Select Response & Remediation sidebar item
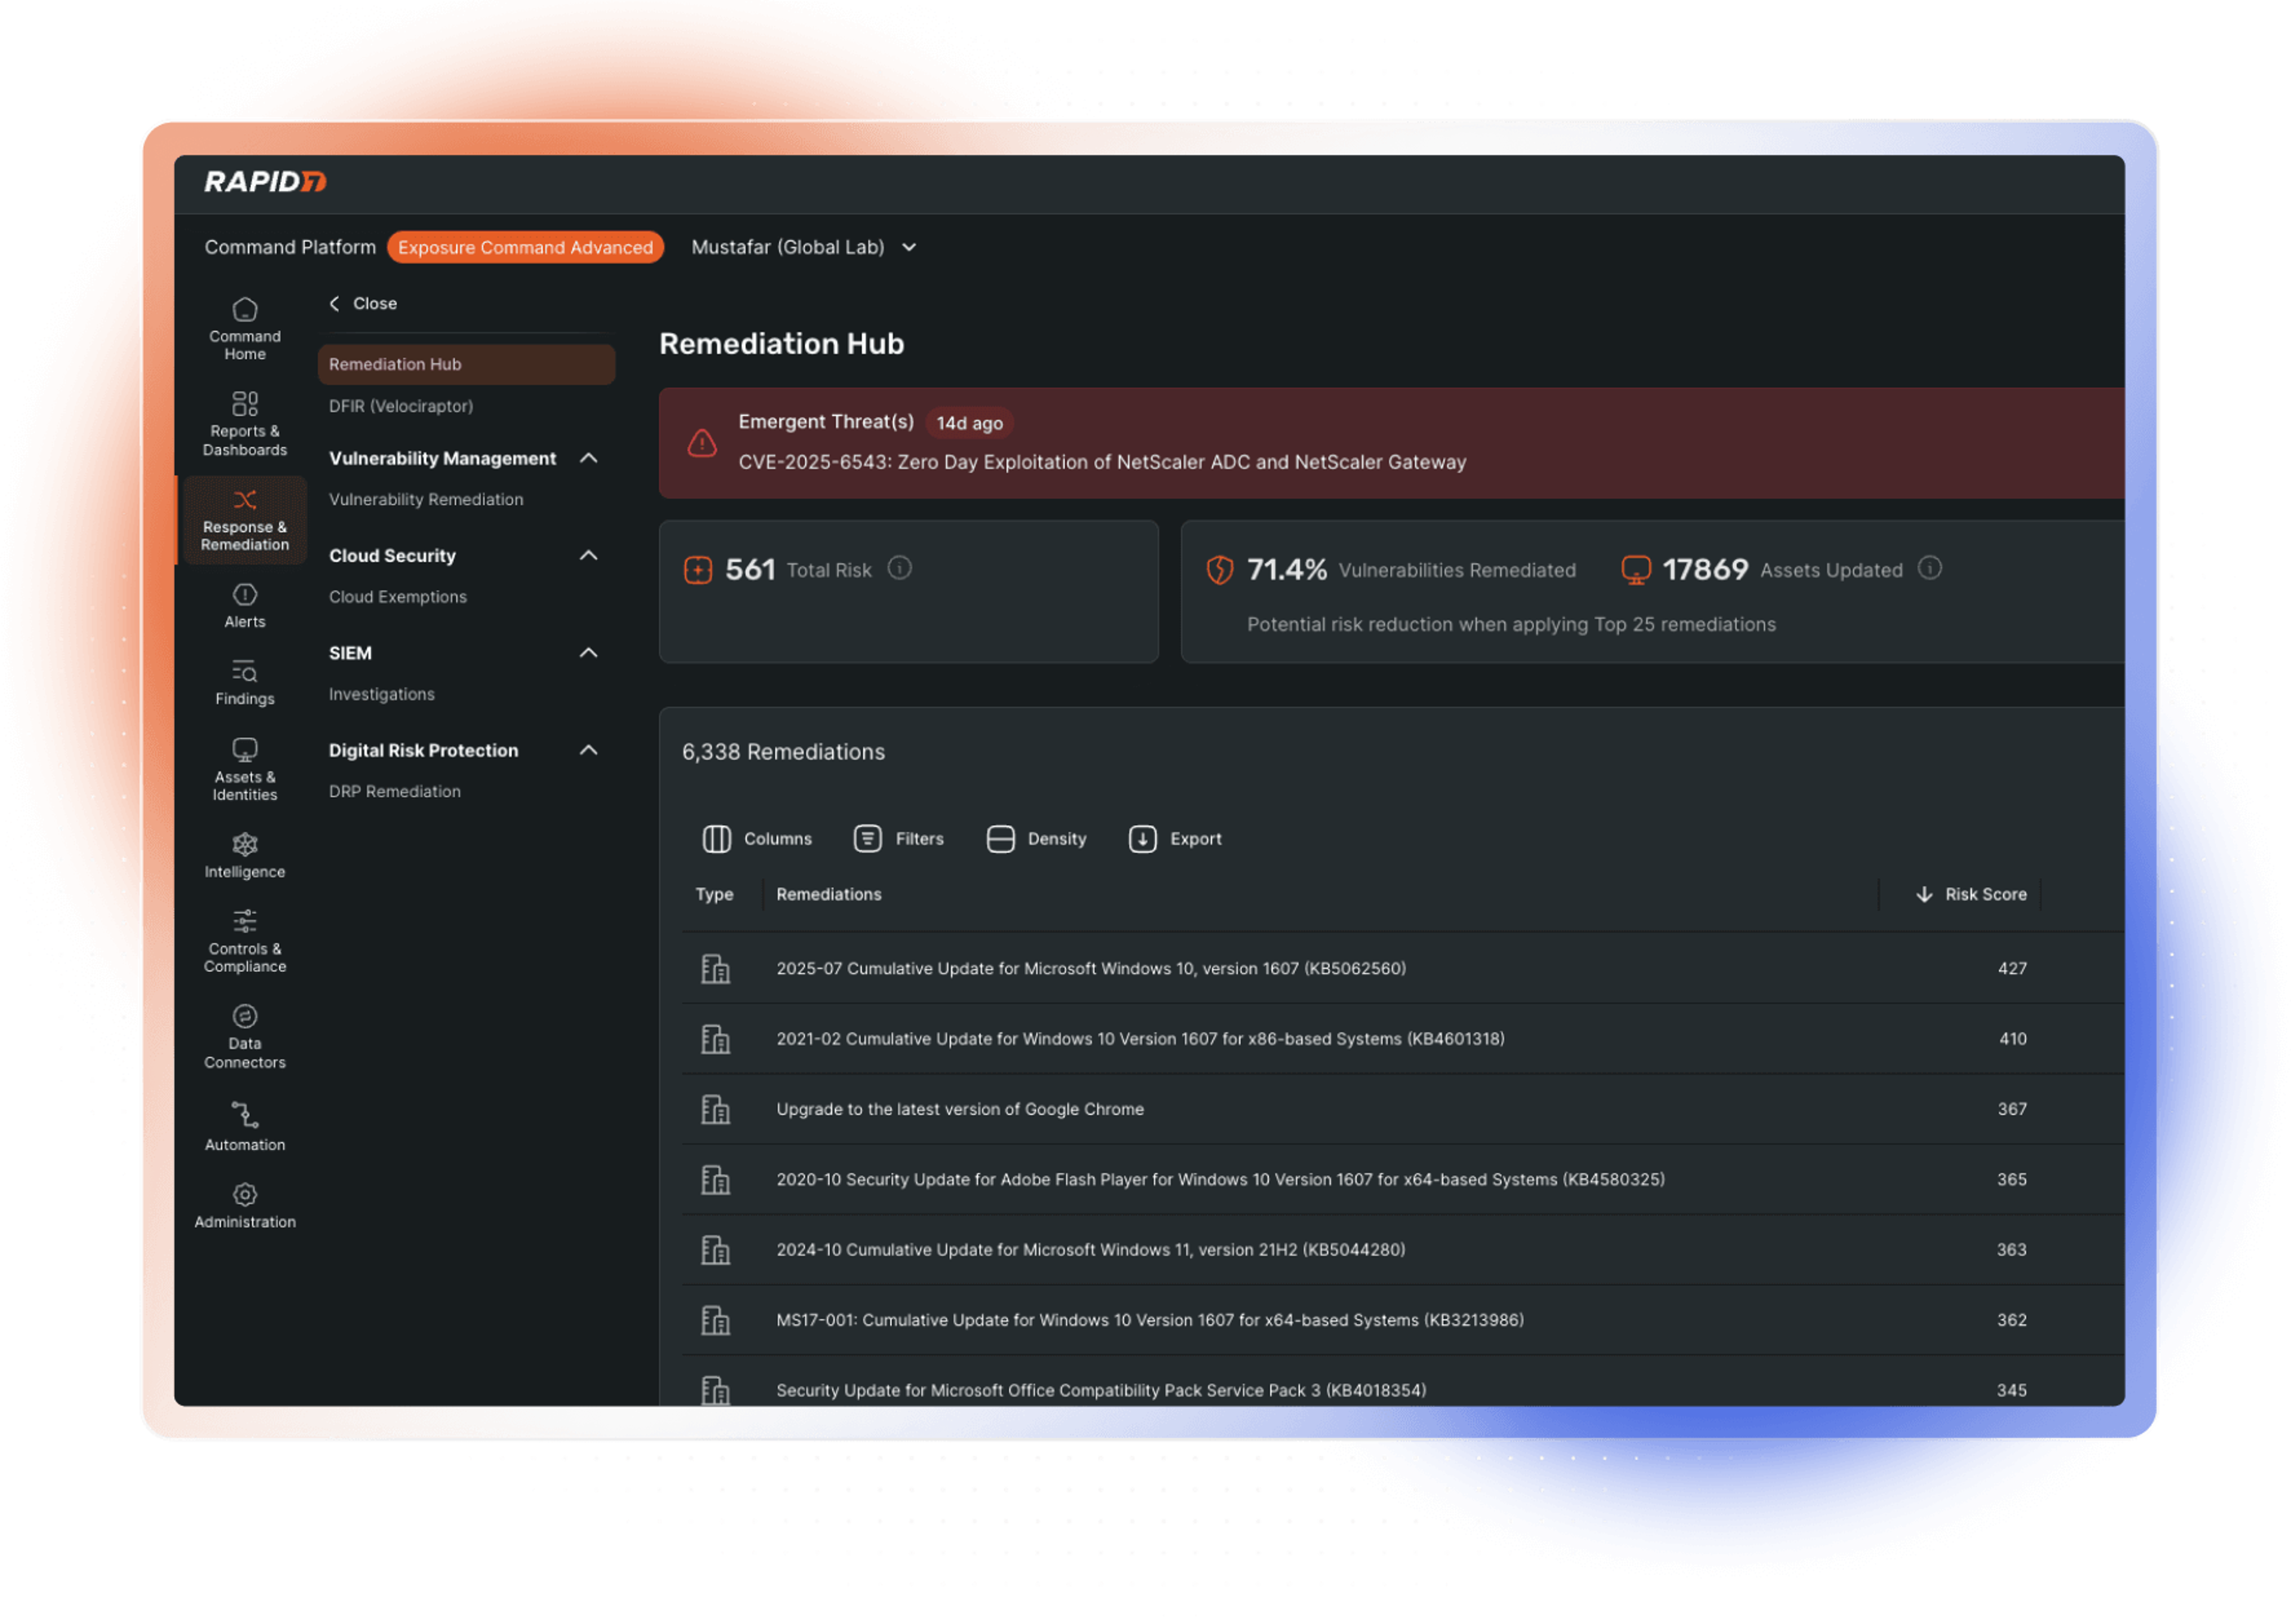The width and height of the screenshot is (2291, 1624). tap(245, 521)
